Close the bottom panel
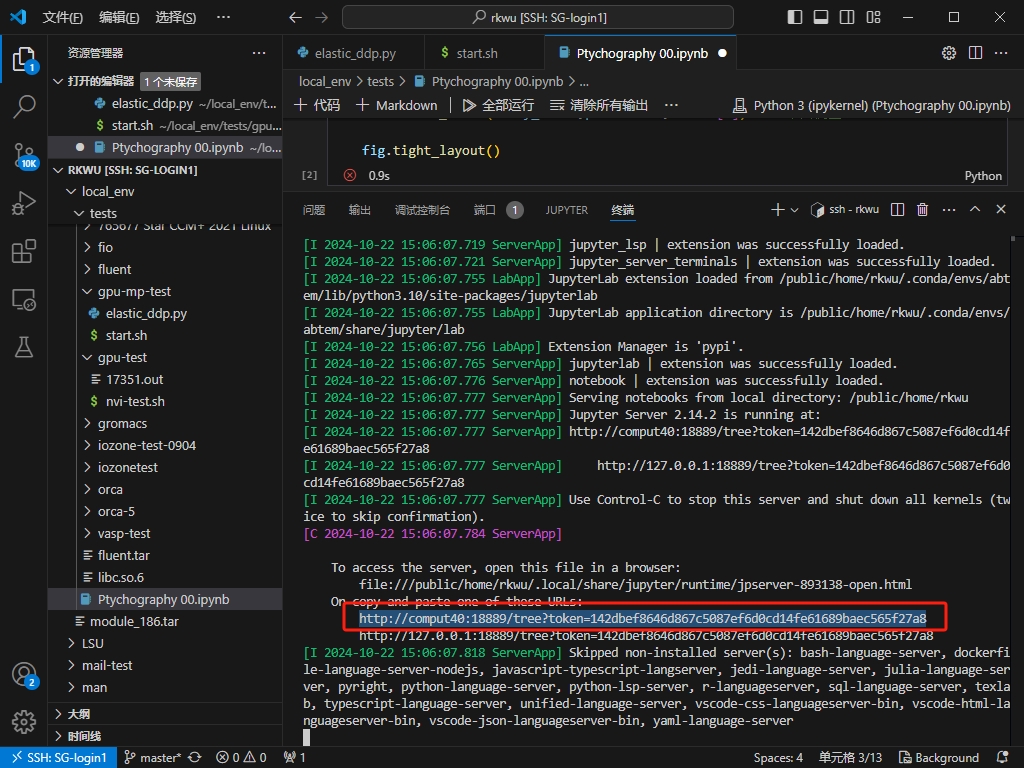 pos(1000,210)
